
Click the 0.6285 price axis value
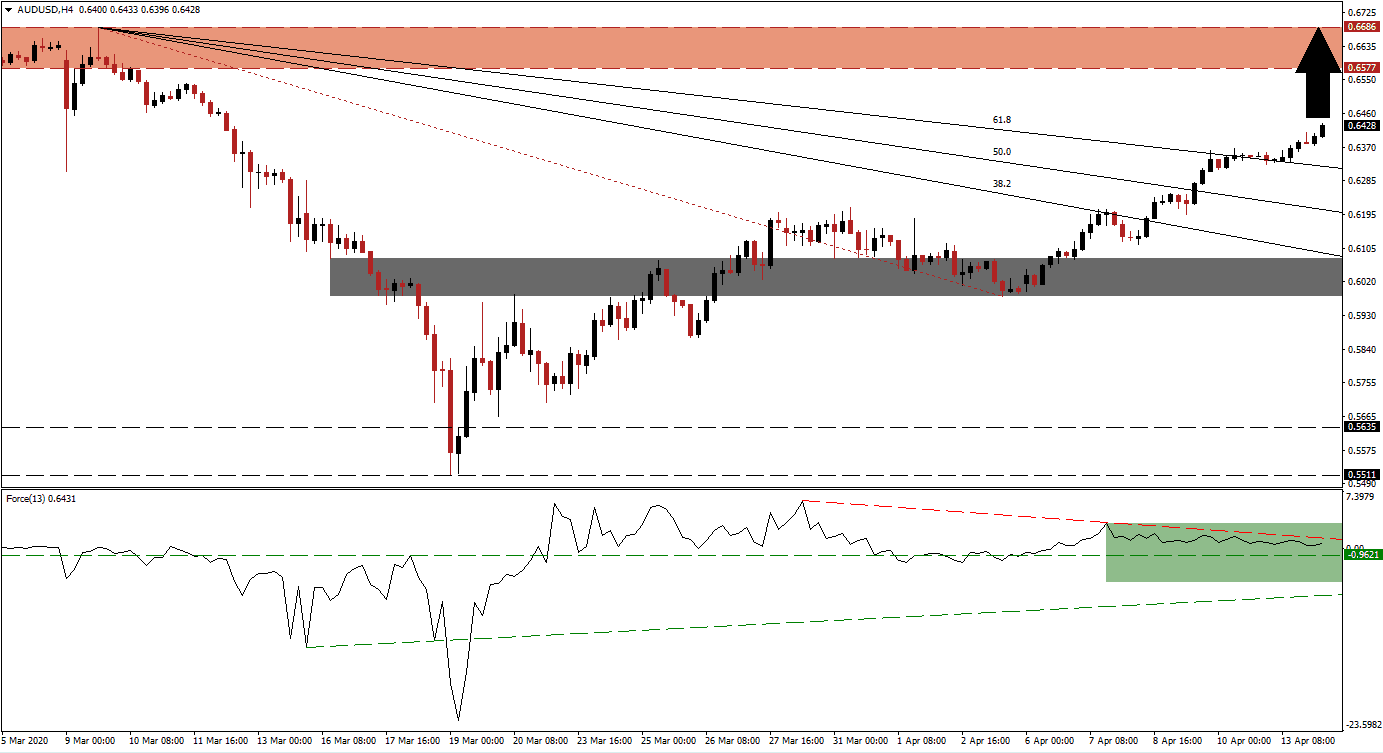[x=1362, y=181]
